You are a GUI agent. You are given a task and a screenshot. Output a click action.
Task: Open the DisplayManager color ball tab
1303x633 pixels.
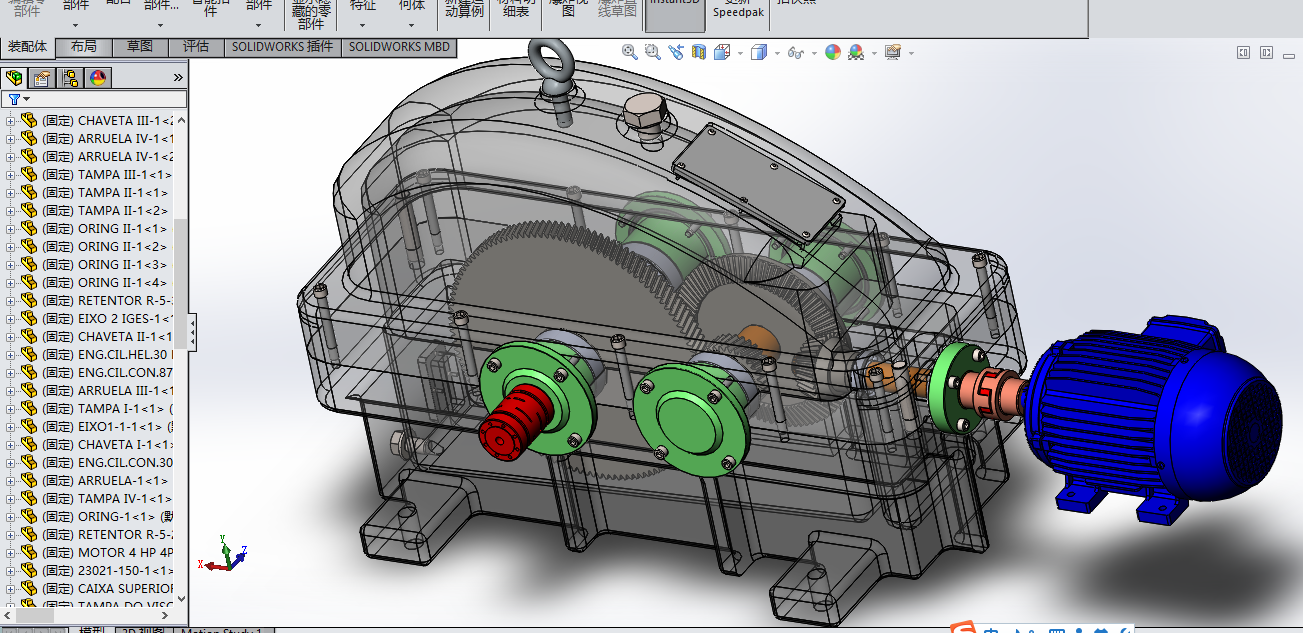(98, 78)
